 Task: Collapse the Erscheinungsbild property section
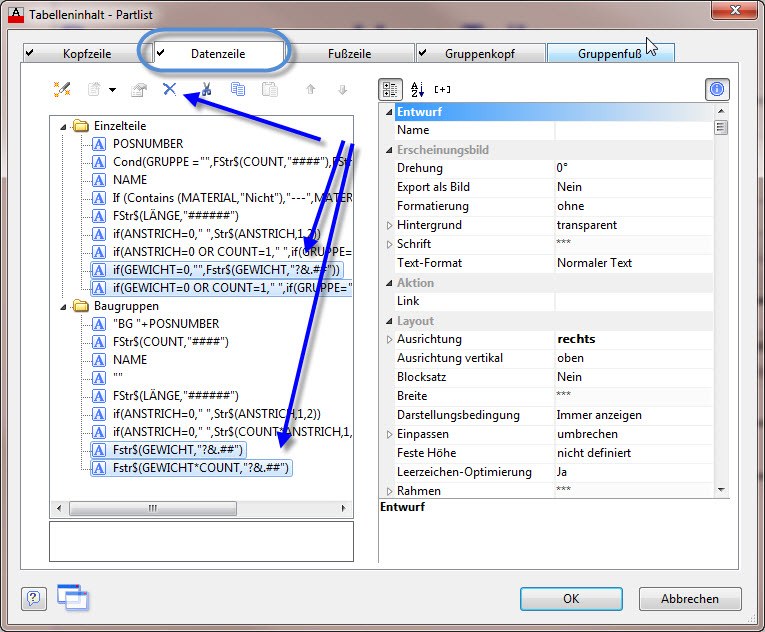[x=389, y=150]
